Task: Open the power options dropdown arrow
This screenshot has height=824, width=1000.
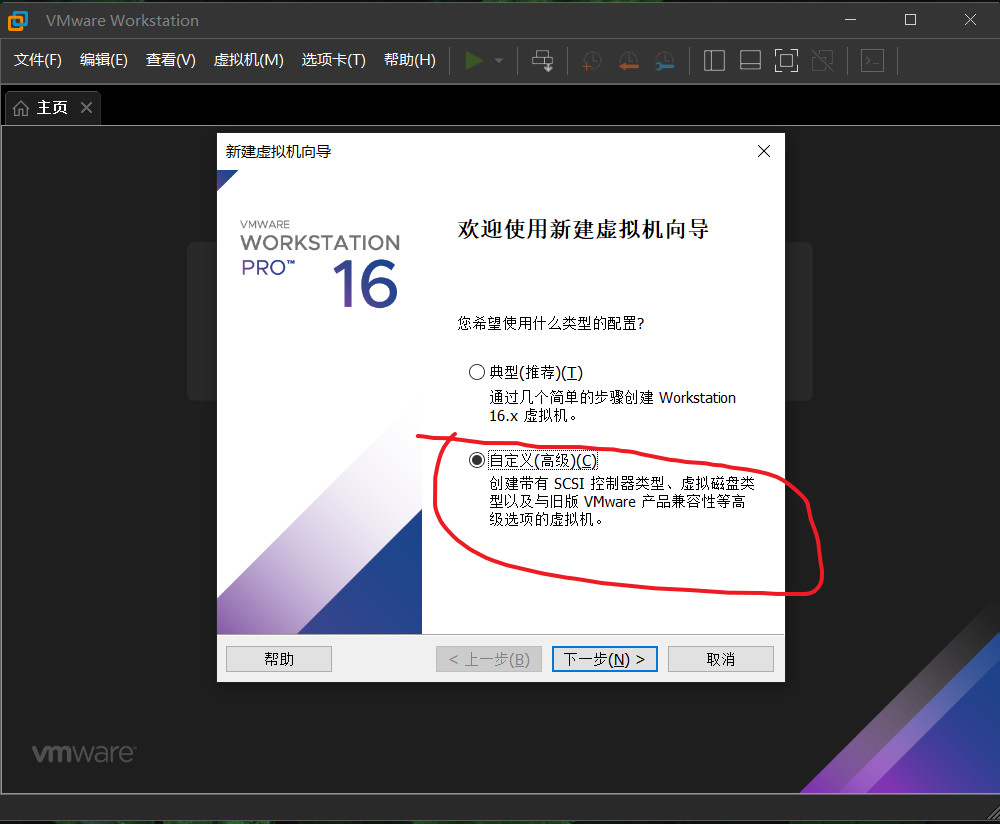Action: pyautogui.click(x=499, y=61)
